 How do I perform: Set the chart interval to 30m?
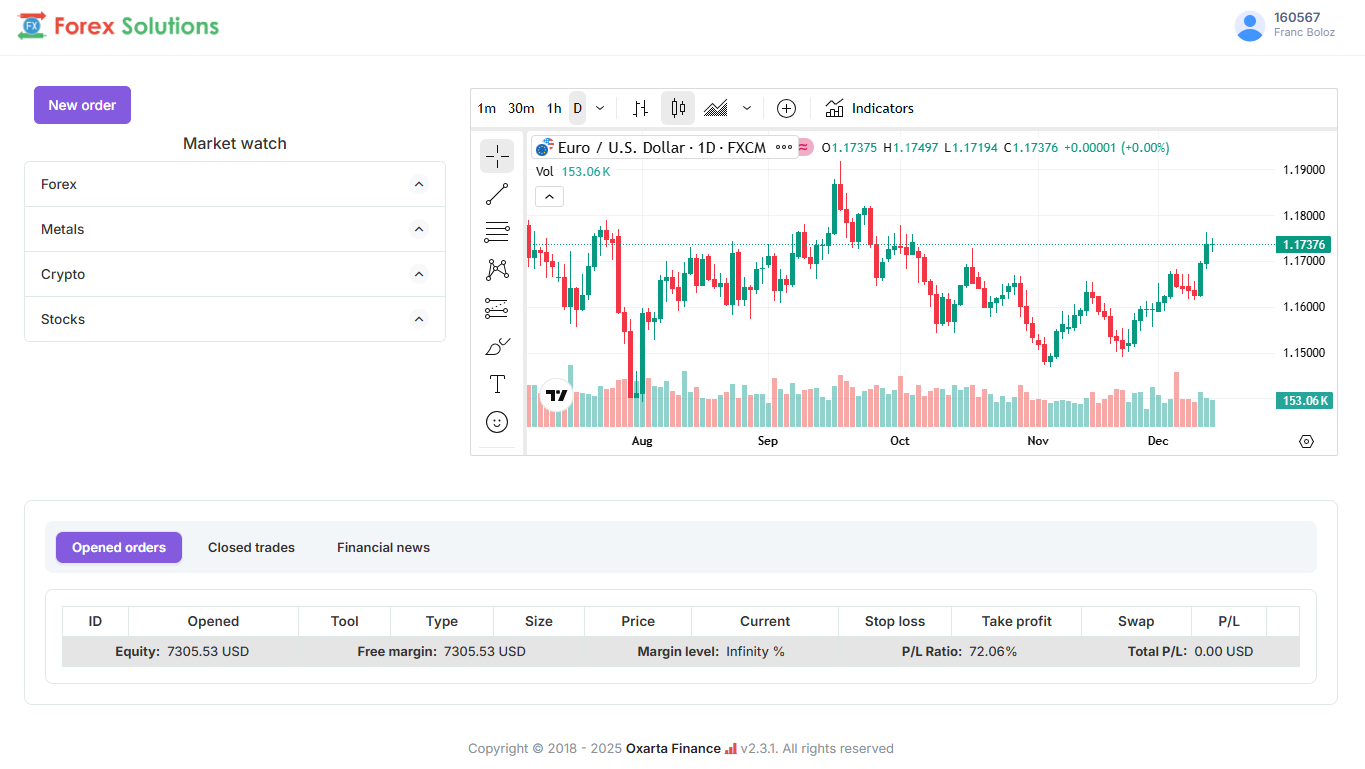tap(521, 108)
